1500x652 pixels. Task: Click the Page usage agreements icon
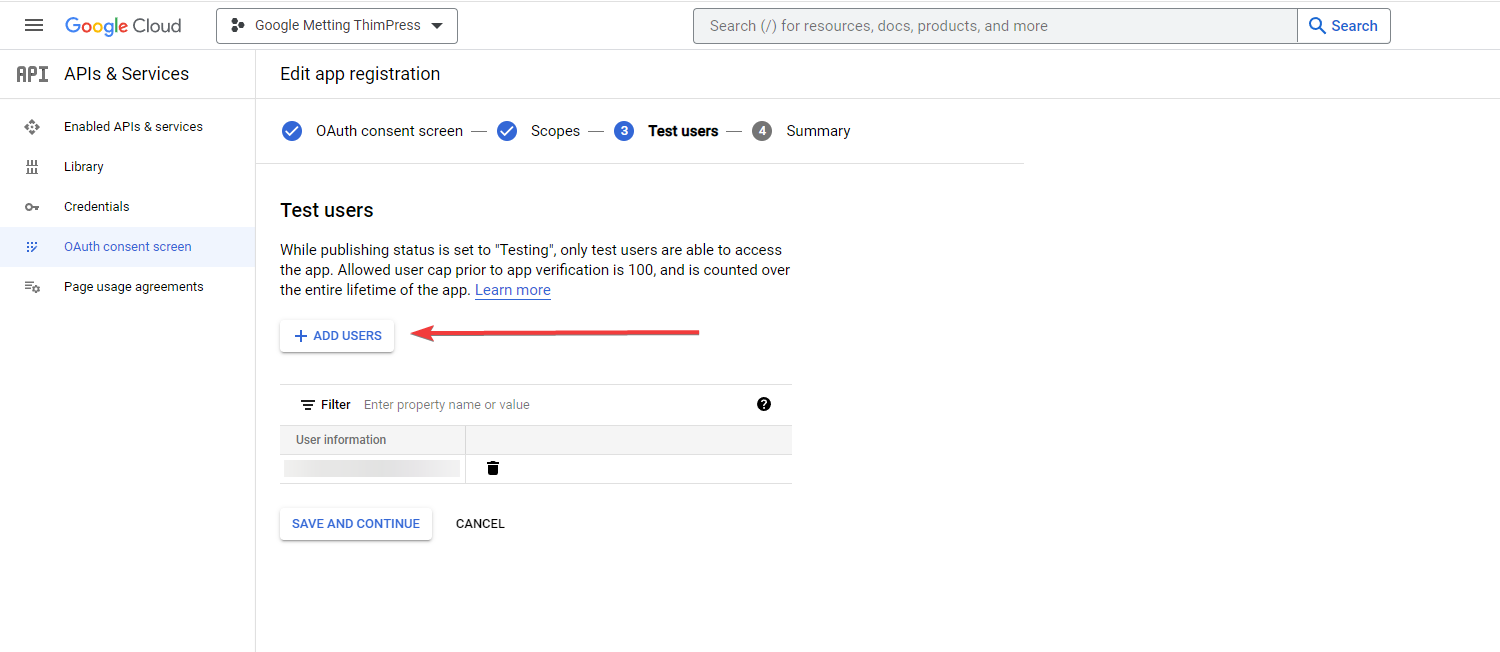coord(32,287)
